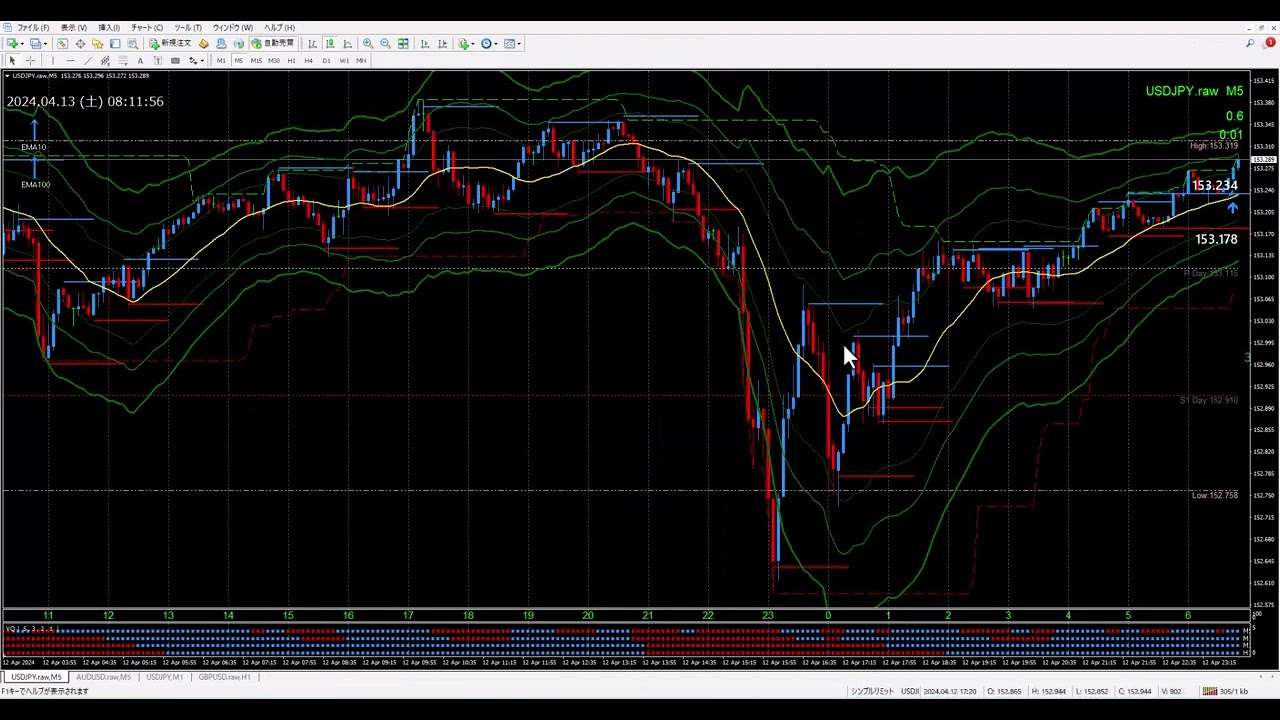Click the Navigator star-folder icon

pyautogui.click(x=97, y=44)
